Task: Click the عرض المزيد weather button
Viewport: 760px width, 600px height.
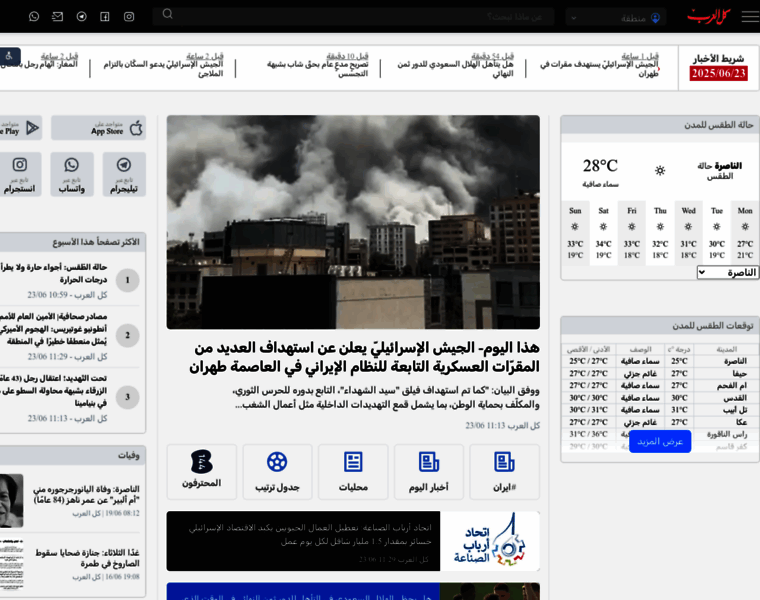Action: click(660, 442)
